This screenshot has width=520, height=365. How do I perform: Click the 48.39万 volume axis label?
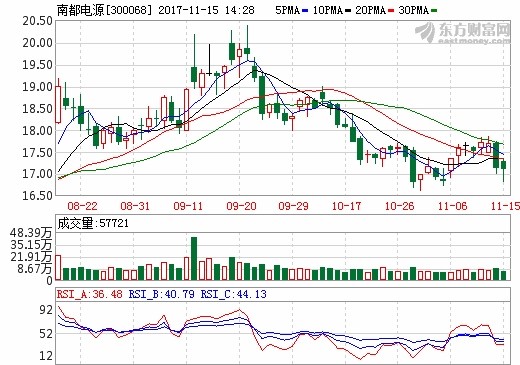pos(31,233)
